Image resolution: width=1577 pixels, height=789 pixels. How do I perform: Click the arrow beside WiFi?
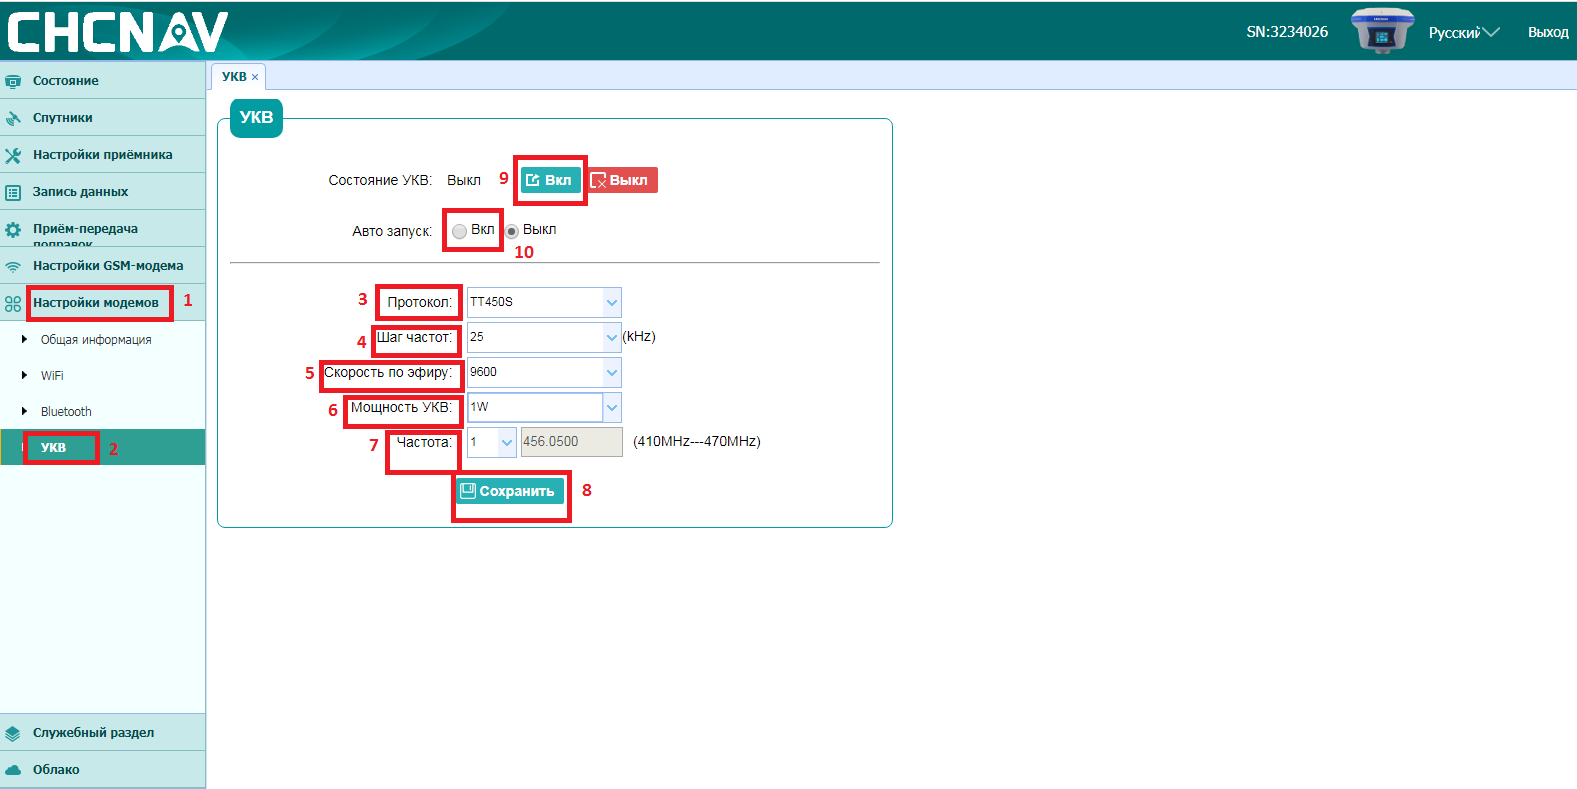(x=24, y=376)
